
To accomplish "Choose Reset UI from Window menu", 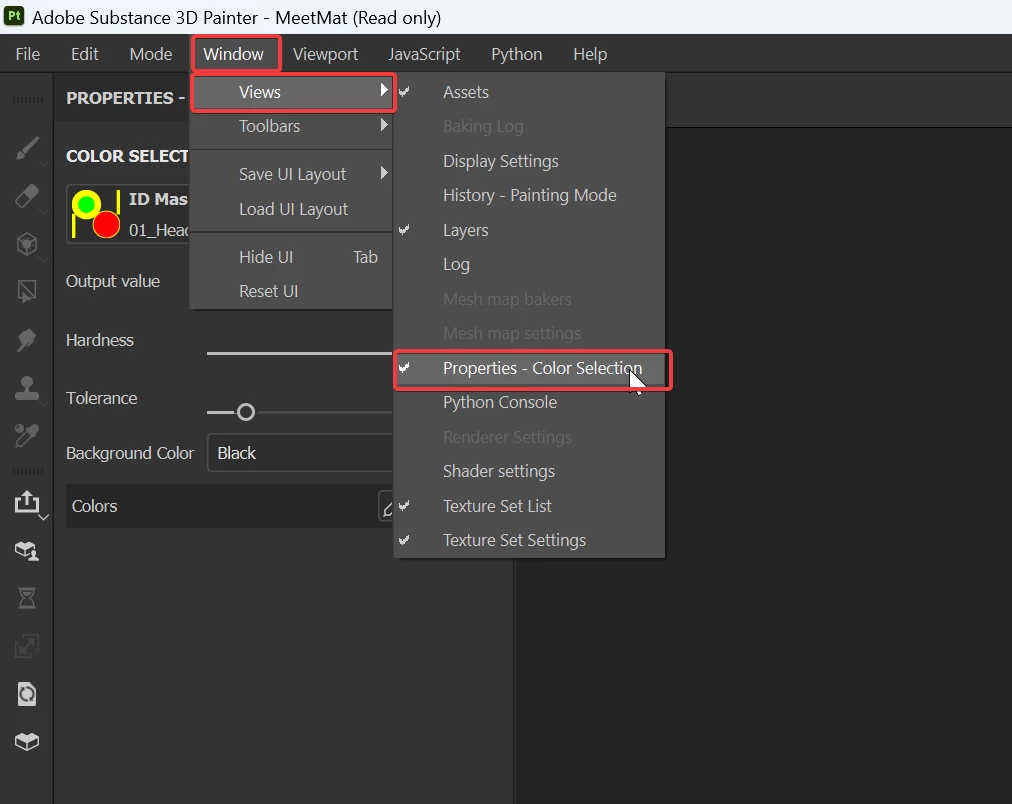I will [x=291, y=292].
